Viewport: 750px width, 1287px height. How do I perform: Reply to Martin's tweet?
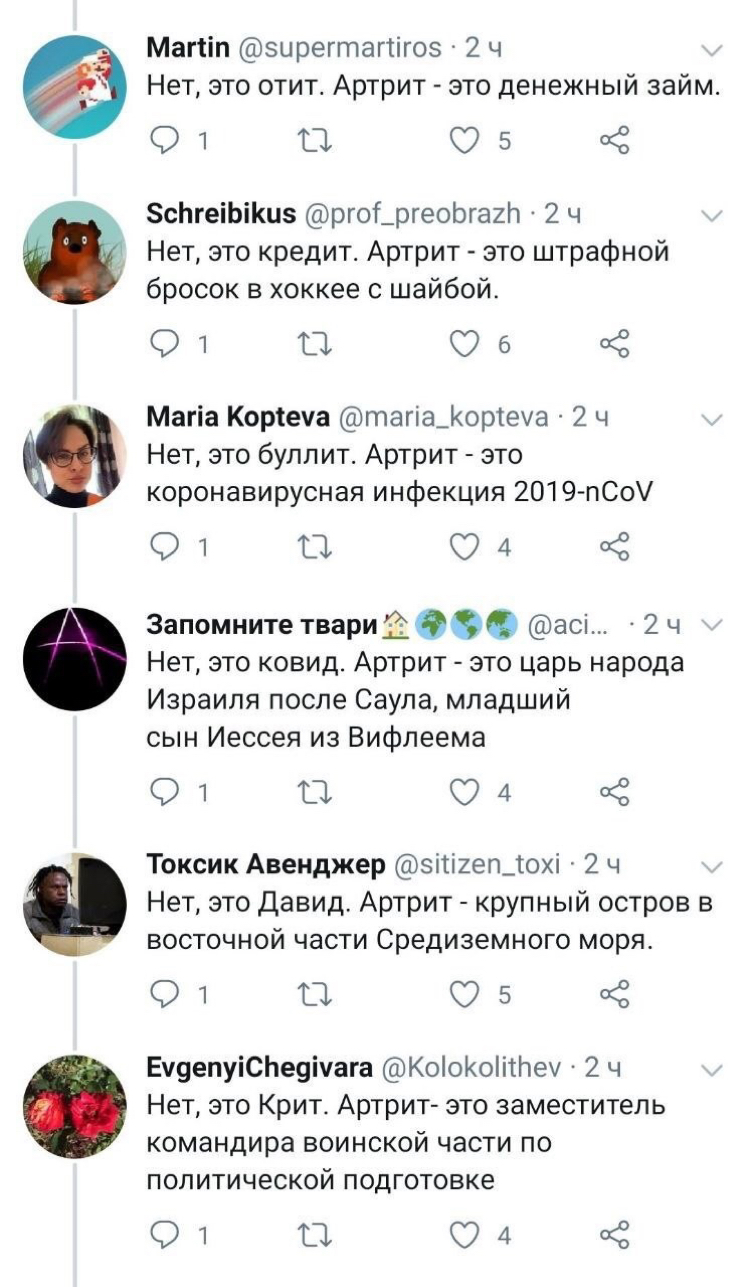pos(163,141)
